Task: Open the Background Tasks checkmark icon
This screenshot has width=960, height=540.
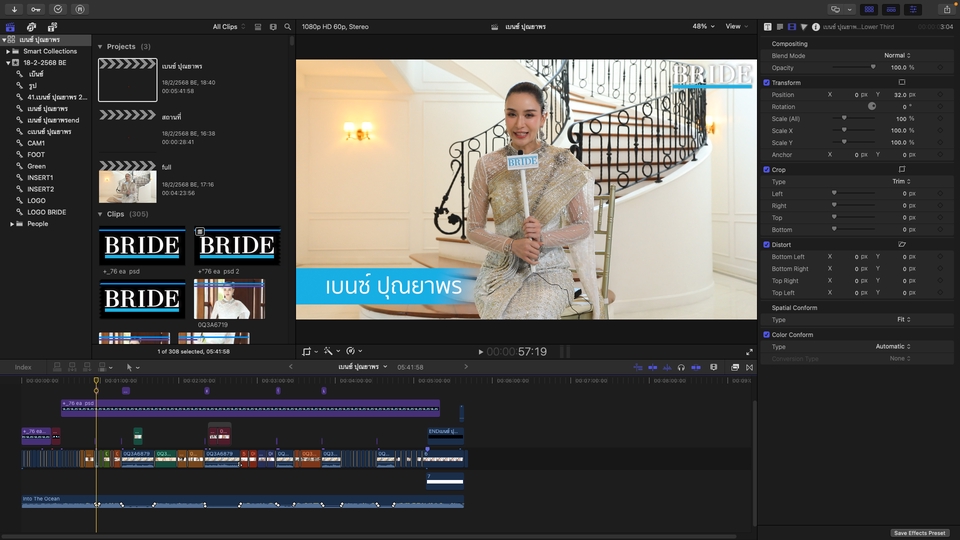Action: [58, 9]
